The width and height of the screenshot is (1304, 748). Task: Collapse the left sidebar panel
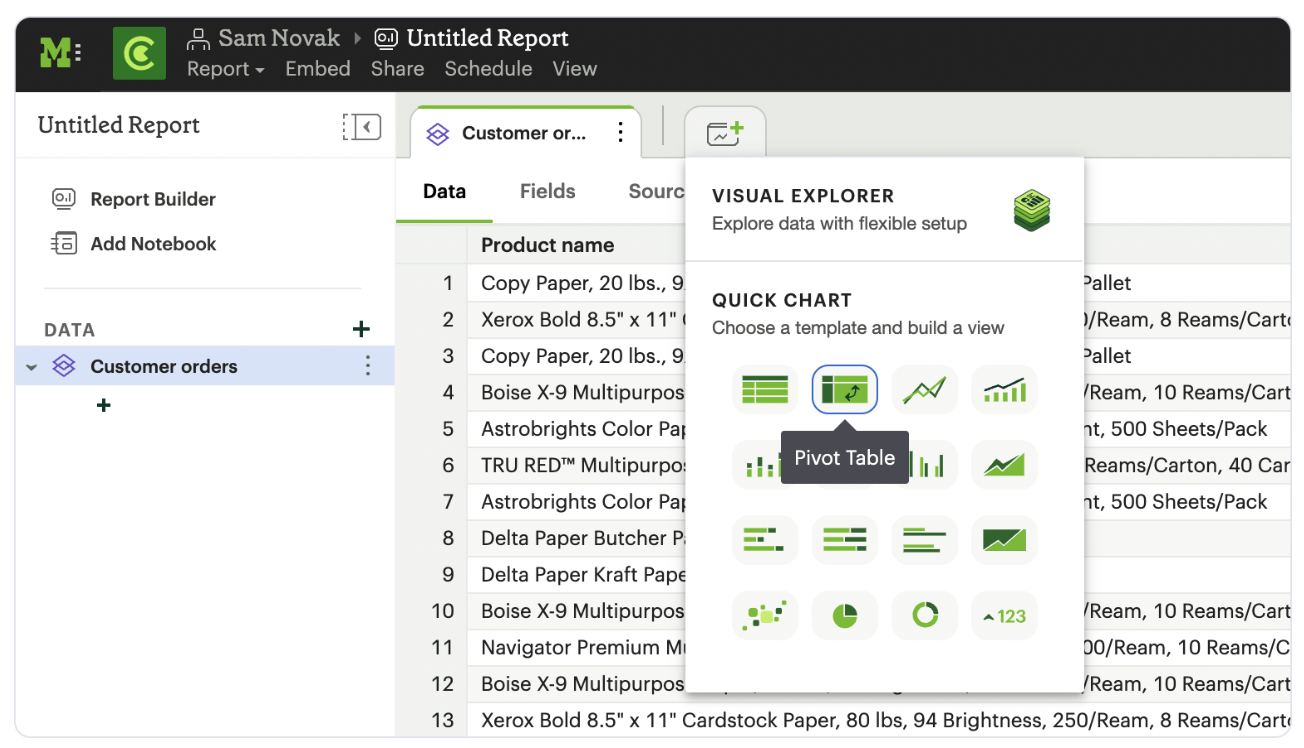pyautogui.click(x=362, y=126)
